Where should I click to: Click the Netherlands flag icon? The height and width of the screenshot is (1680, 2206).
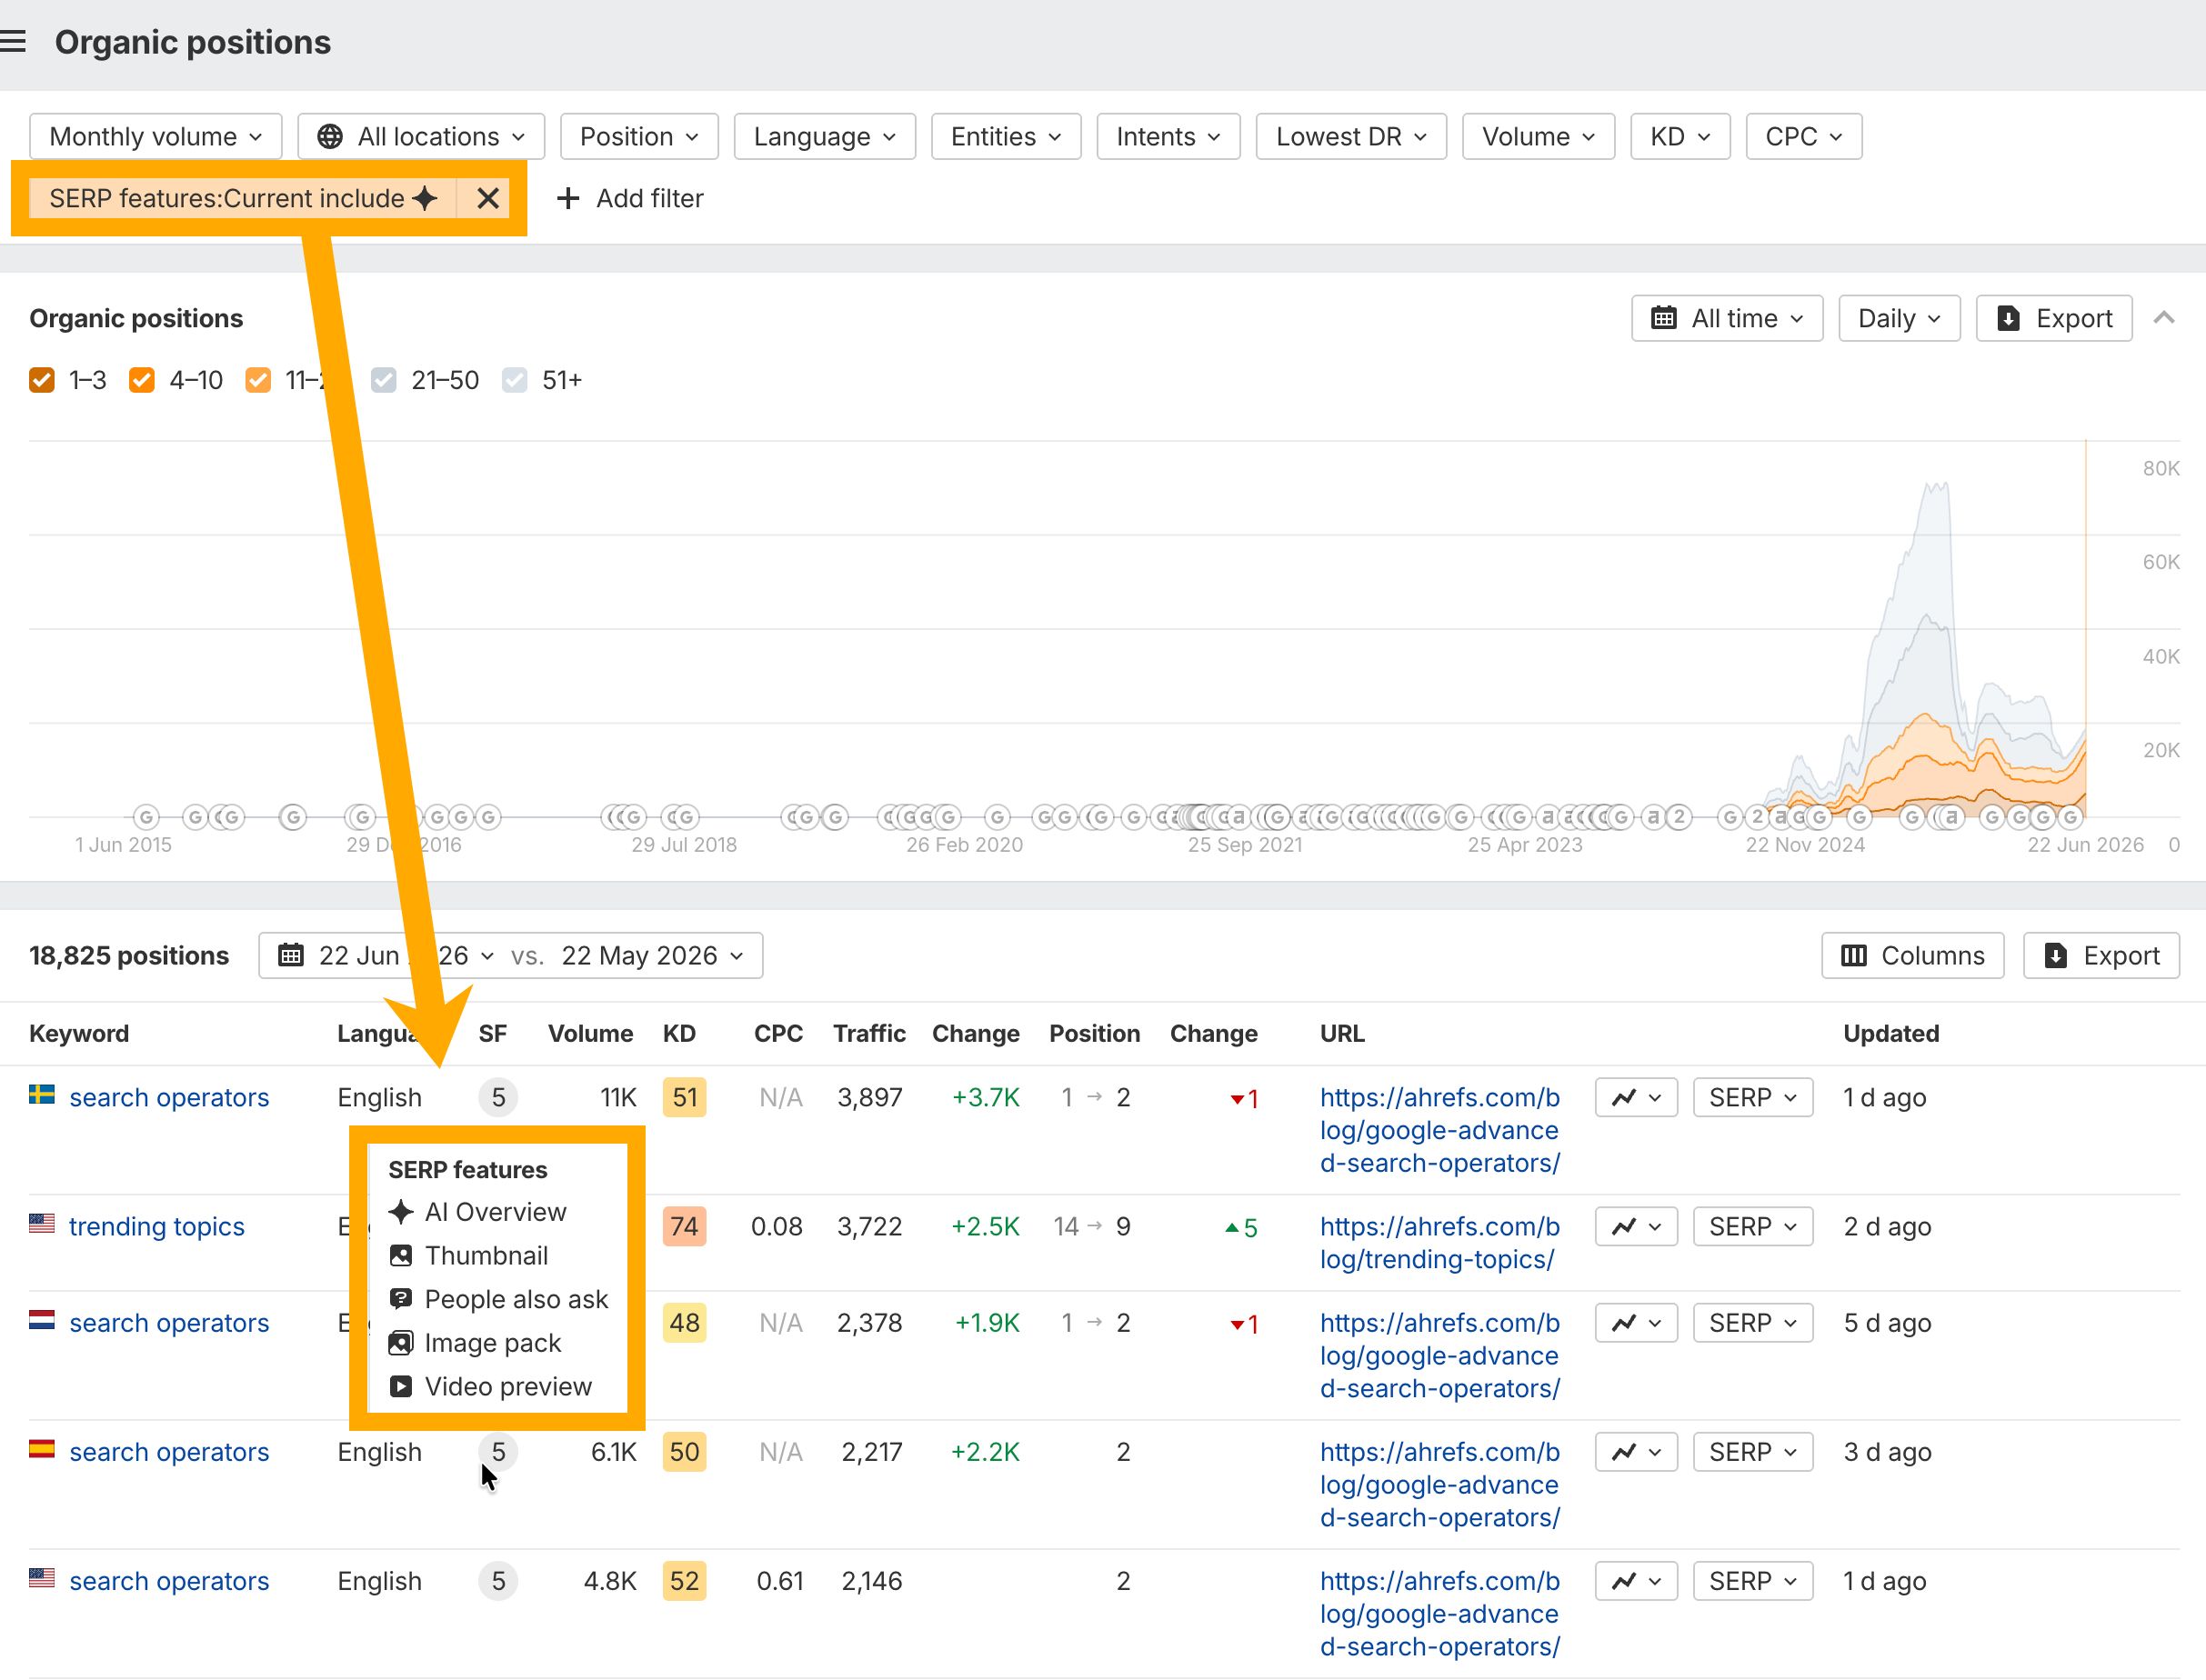(x=42, y=1321)
